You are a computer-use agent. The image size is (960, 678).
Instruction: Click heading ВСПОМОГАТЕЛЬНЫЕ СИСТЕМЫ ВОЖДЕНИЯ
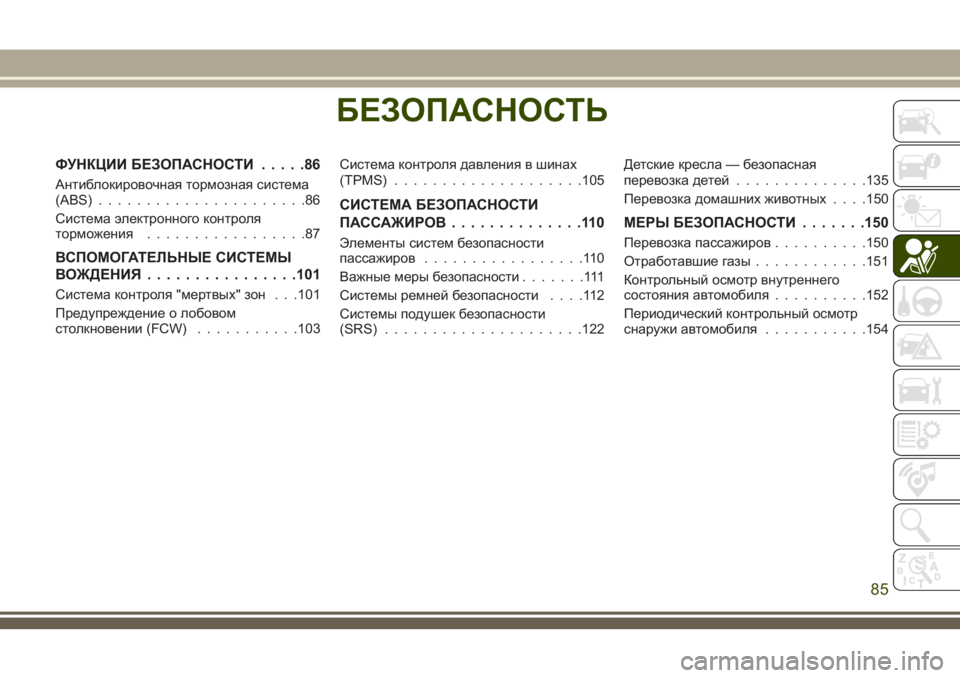187,265
